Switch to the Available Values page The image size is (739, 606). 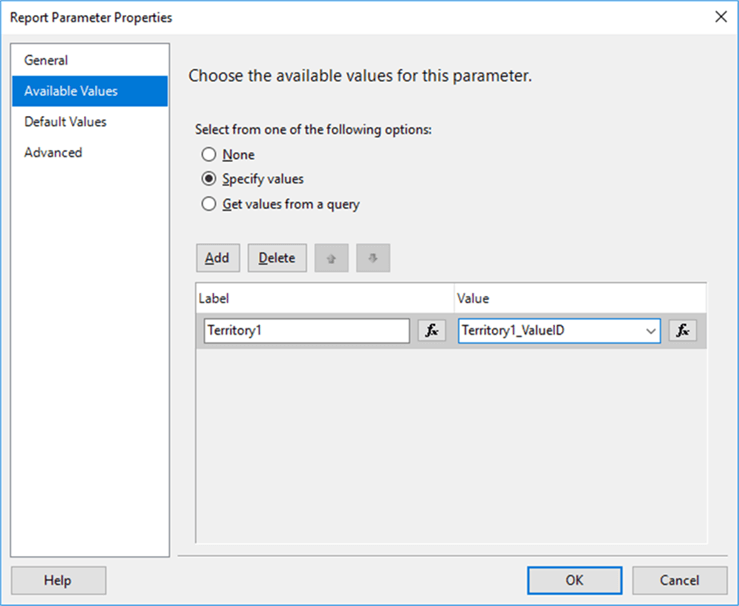pos(71,91)
